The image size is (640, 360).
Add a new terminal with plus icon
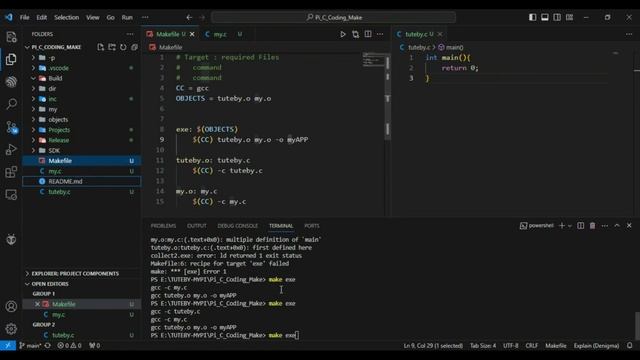pyautogui.click(x=562, y=226)
